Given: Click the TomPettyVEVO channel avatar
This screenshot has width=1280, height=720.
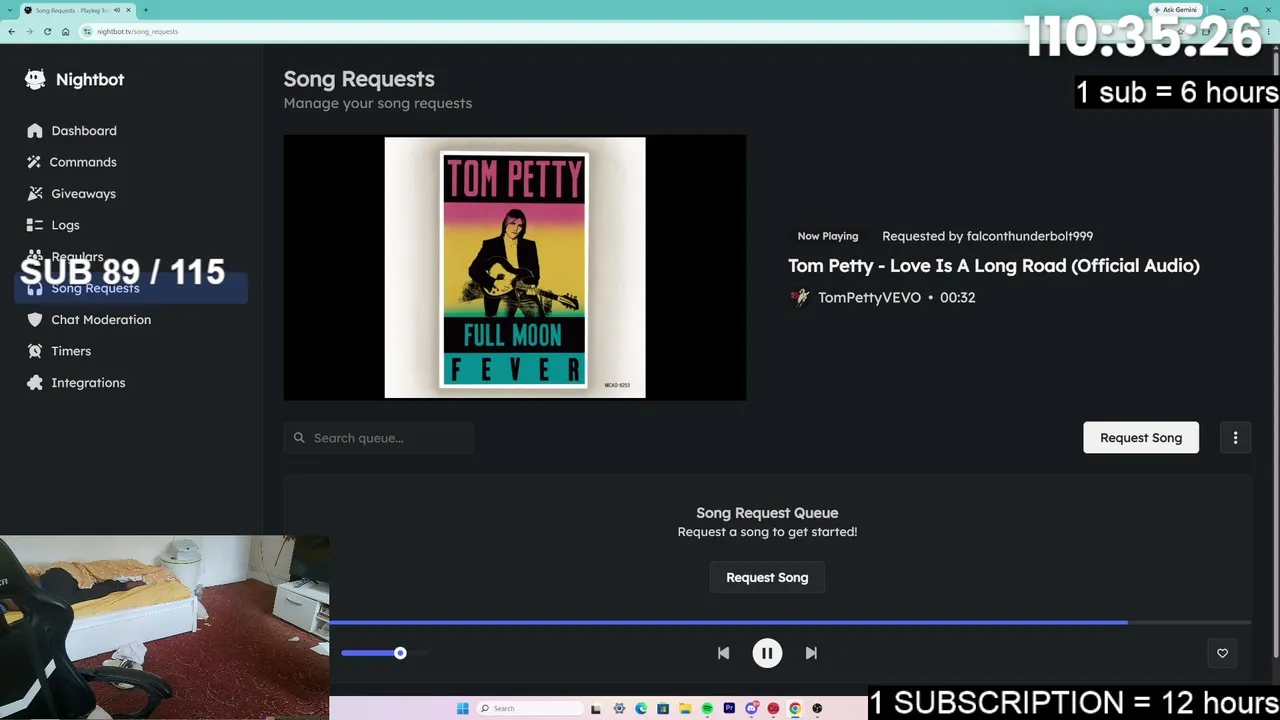Looking at the screenshot, I should point(799,297).
